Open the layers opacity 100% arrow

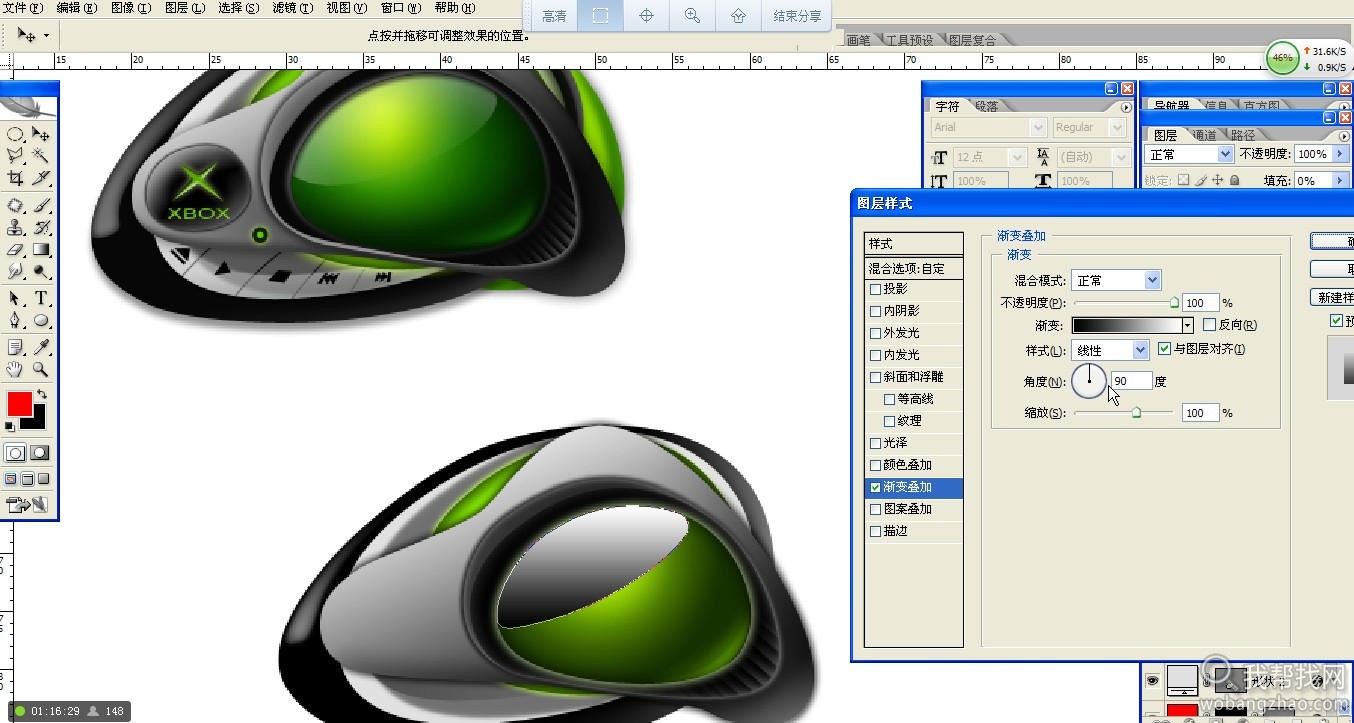click(x=1339, y=154)
